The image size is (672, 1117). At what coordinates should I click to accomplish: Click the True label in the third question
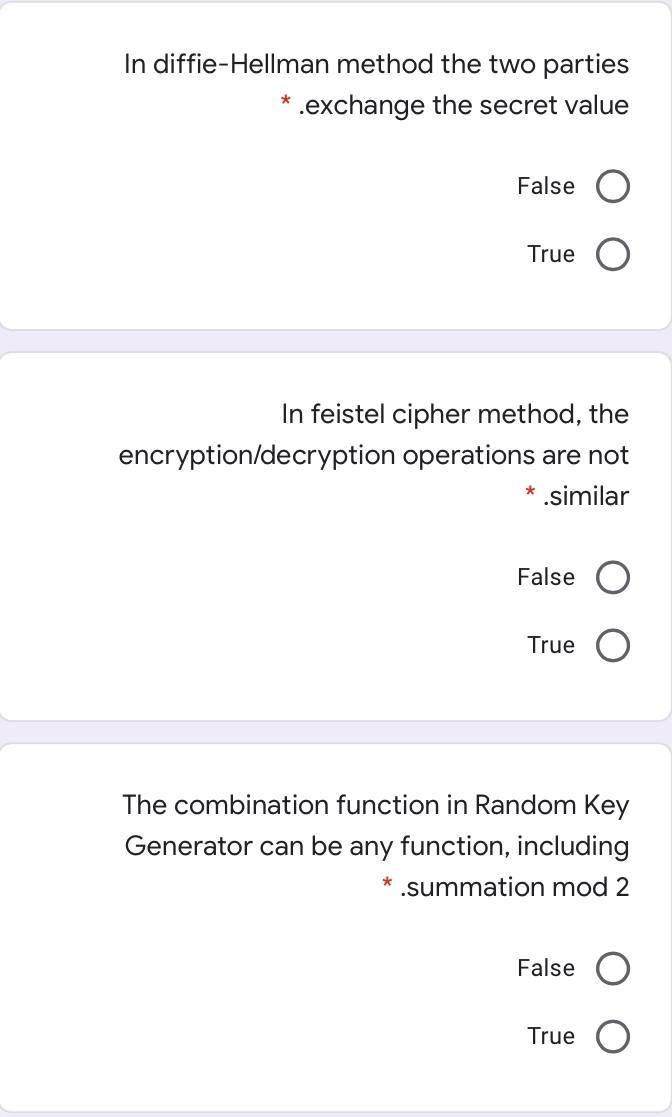click(x=549, y=1036)
